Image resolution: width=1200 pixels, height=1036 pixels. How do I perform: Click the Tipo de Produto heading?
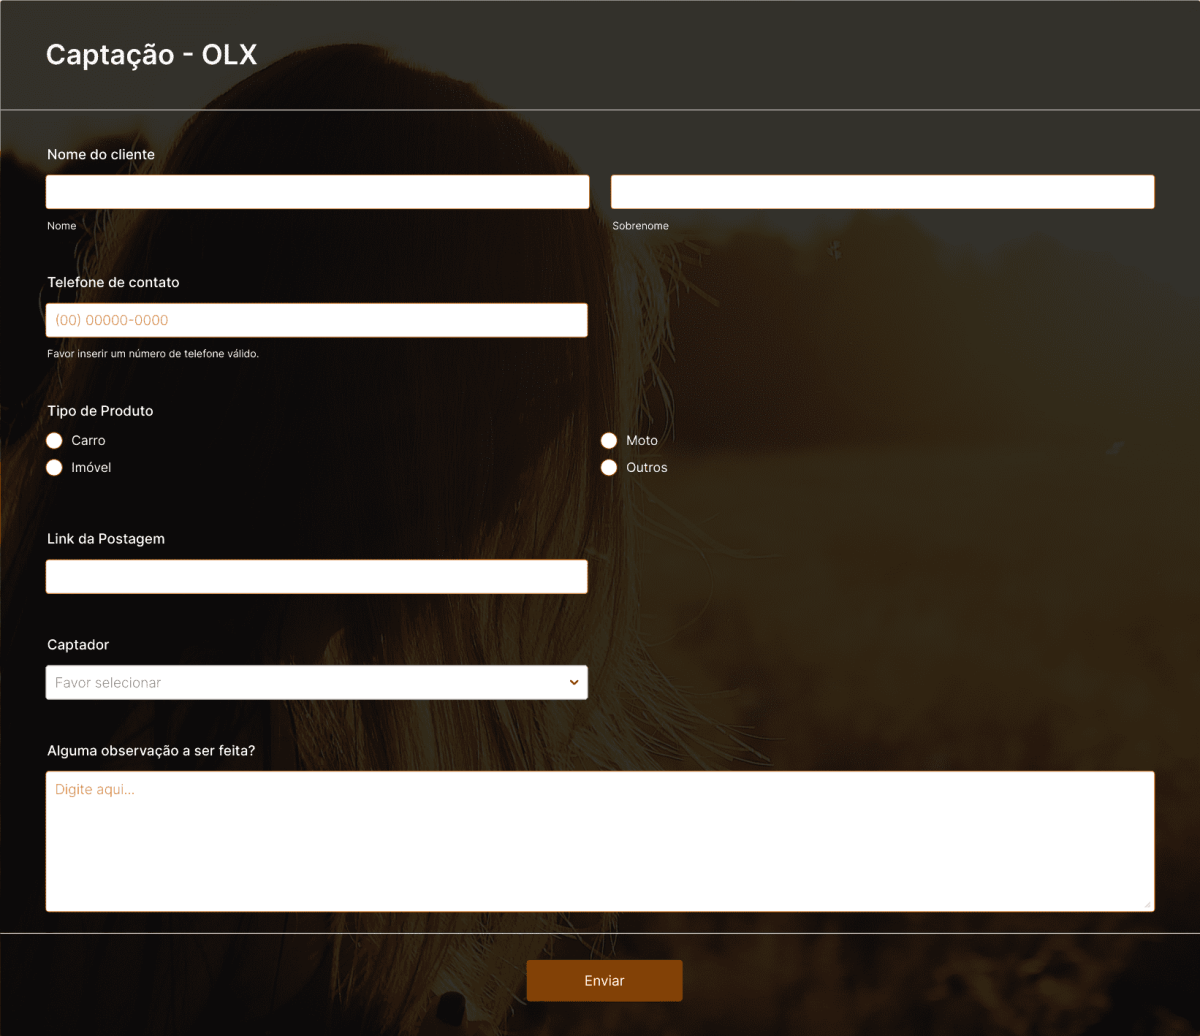tap(100, 411)
